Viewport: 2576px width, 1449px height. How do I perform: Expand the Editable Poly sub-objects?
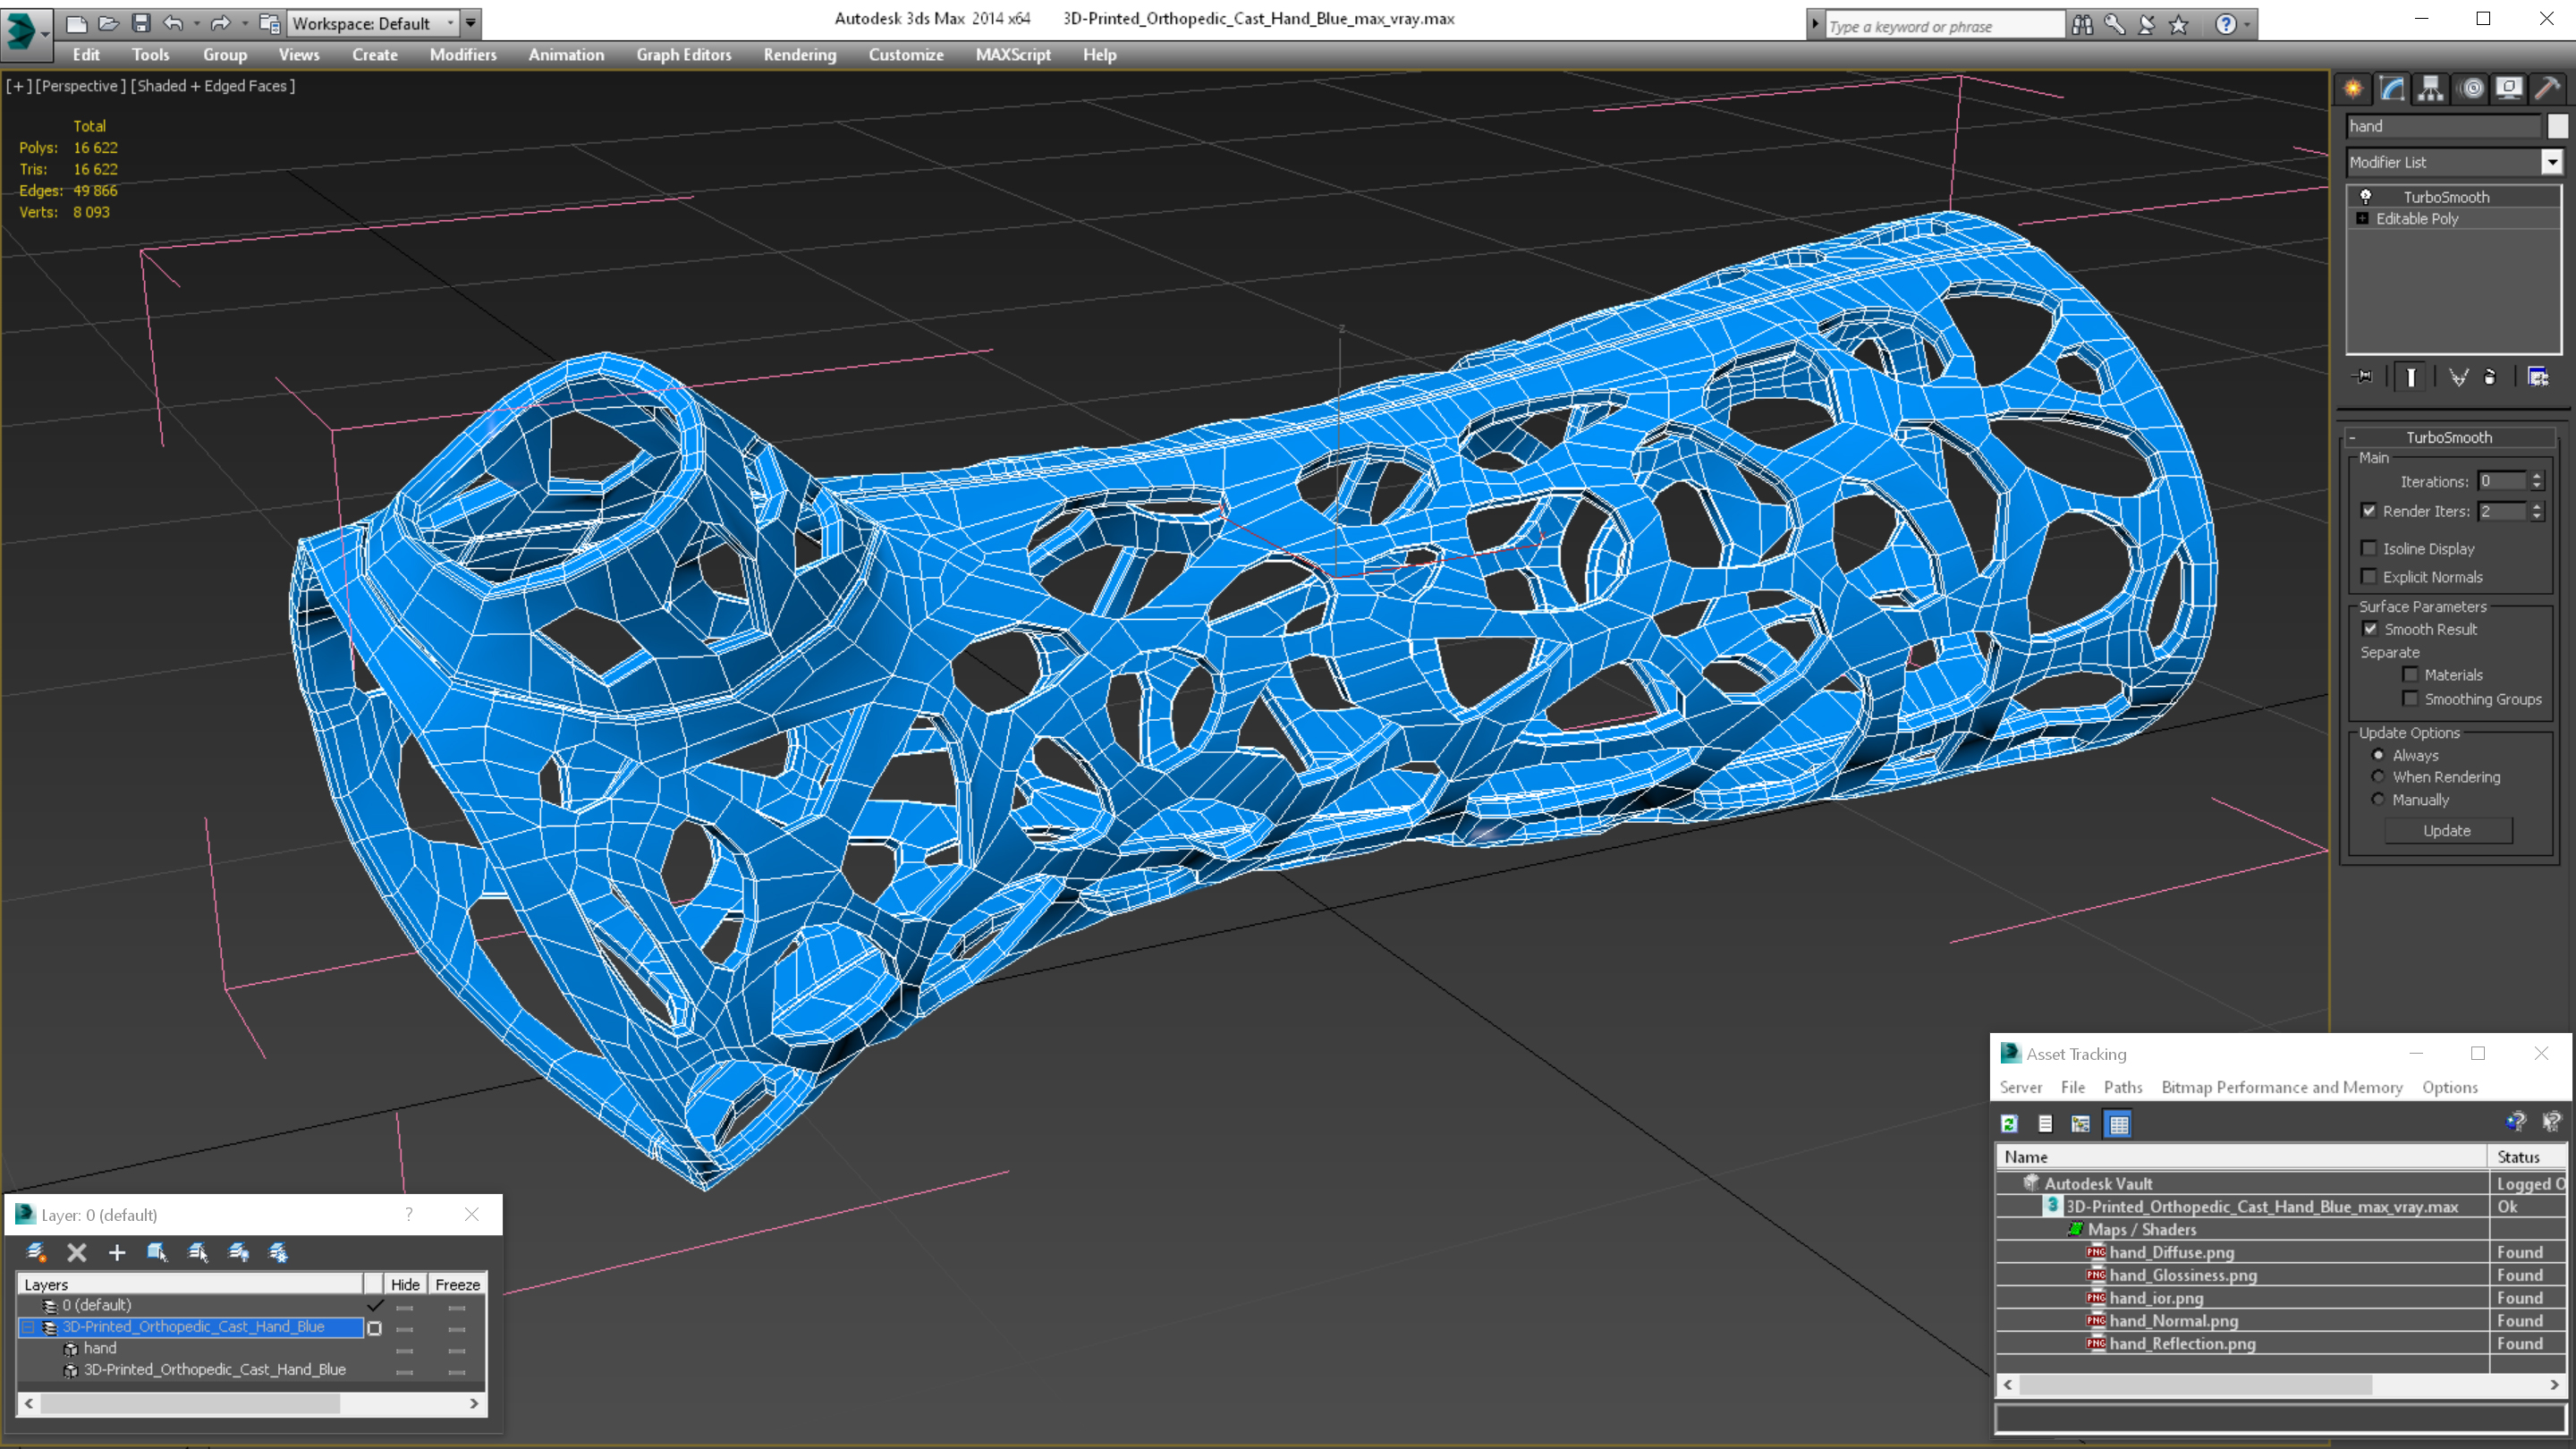[x=2363, y=219]
